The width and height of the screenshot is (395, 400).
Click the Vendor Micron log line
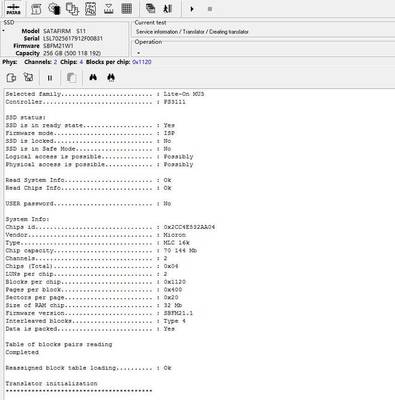click(x=95, y=235)
